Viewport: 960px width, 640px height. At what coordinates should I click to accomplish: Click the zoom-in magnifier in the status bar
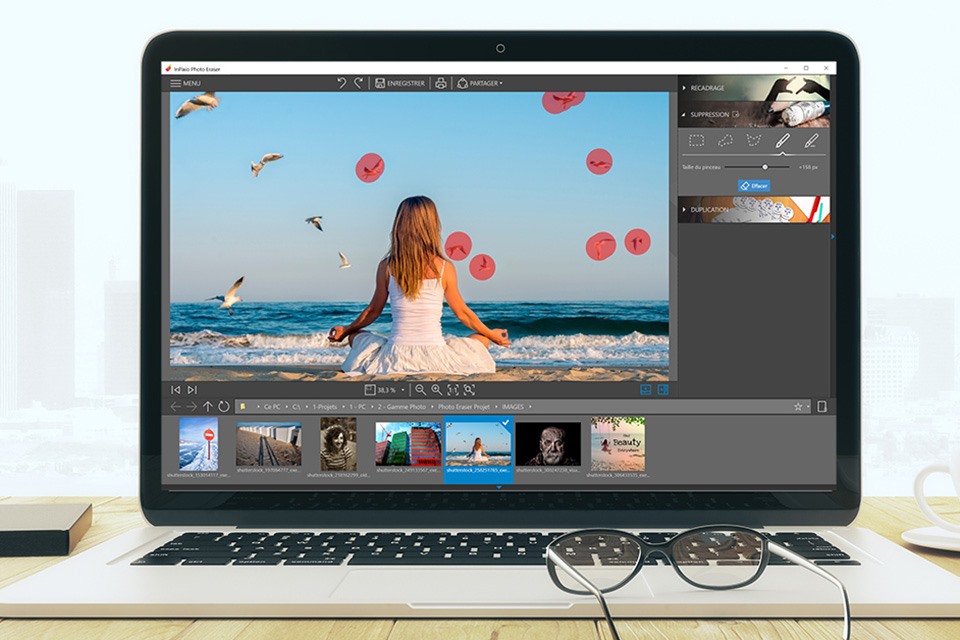436,390
